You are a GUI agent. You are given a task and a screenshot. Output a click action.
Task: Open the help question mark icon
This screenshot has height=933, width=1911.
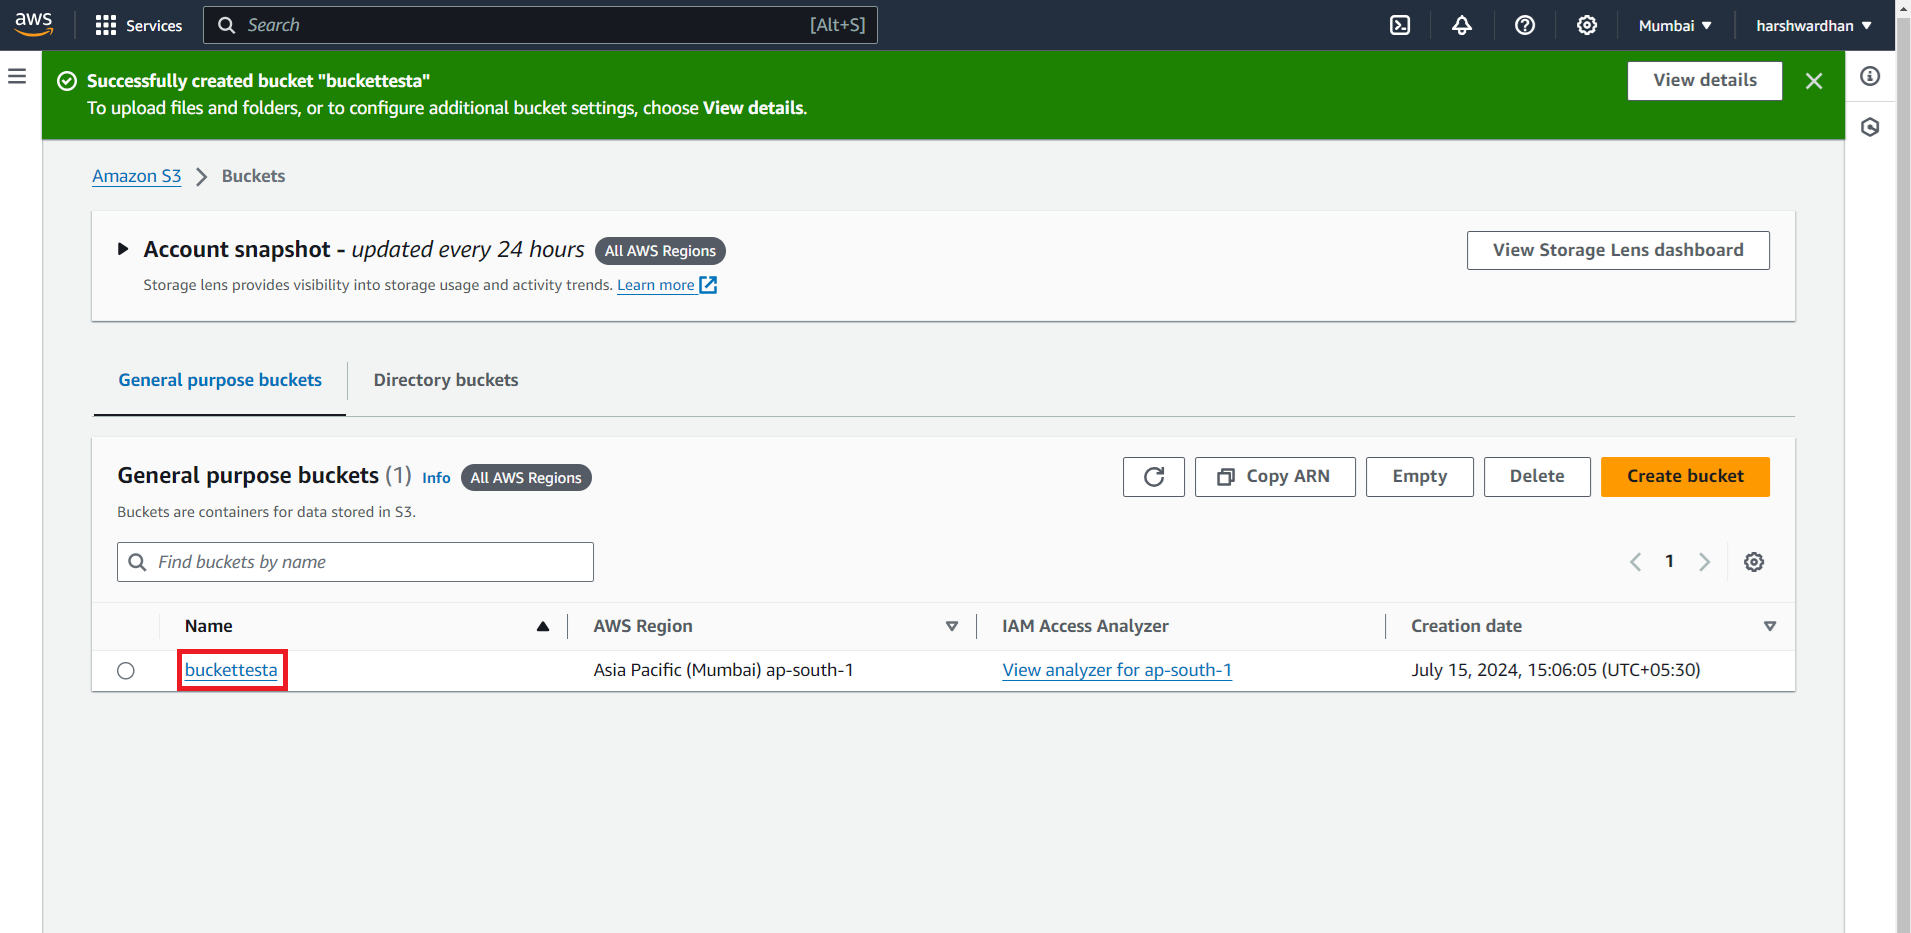tap(1525, 25)
